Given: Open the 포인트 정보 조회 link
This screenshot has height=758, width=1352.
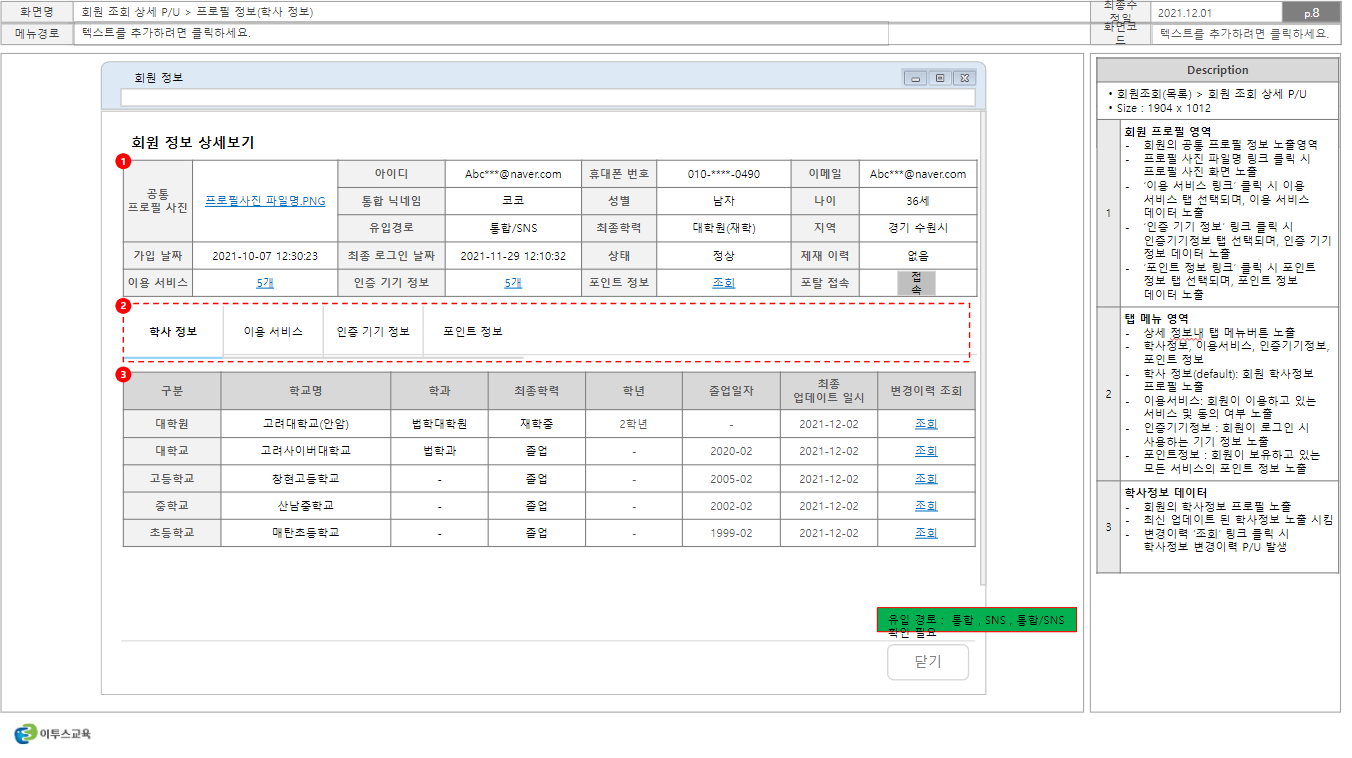Looking at the screenshot, I should click(x=724, y=283).
